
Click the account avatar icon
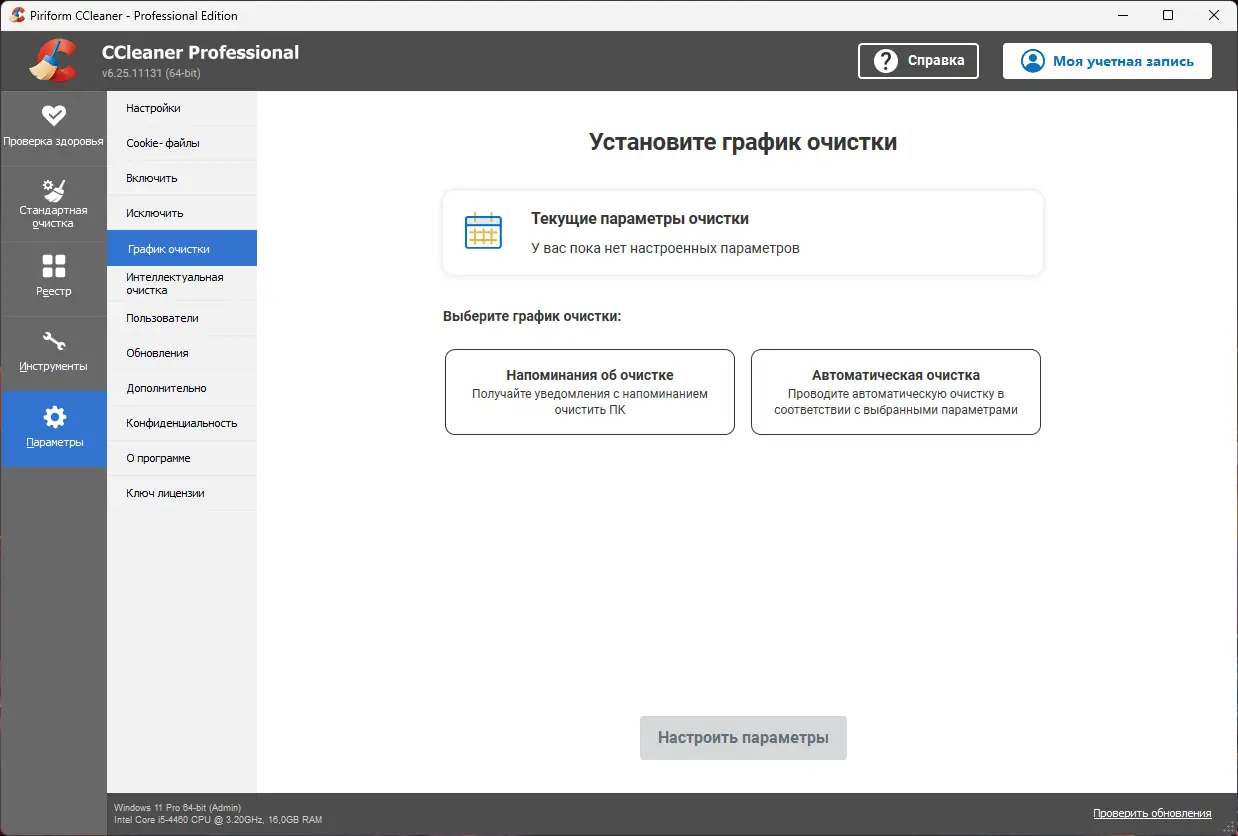pyautogui.click(x=1031, y=61)
